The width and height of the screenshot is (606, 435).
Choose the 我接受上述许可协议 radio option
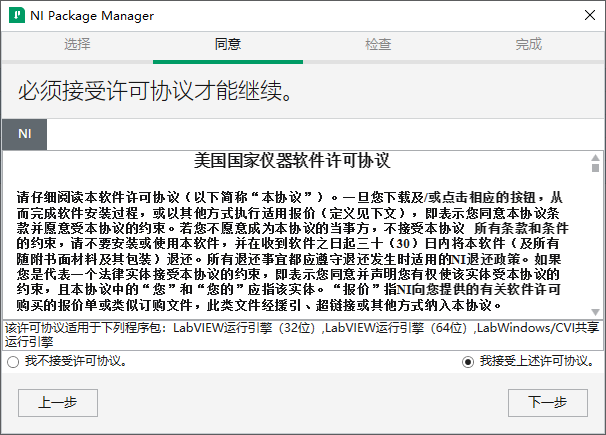coord(468,362)
